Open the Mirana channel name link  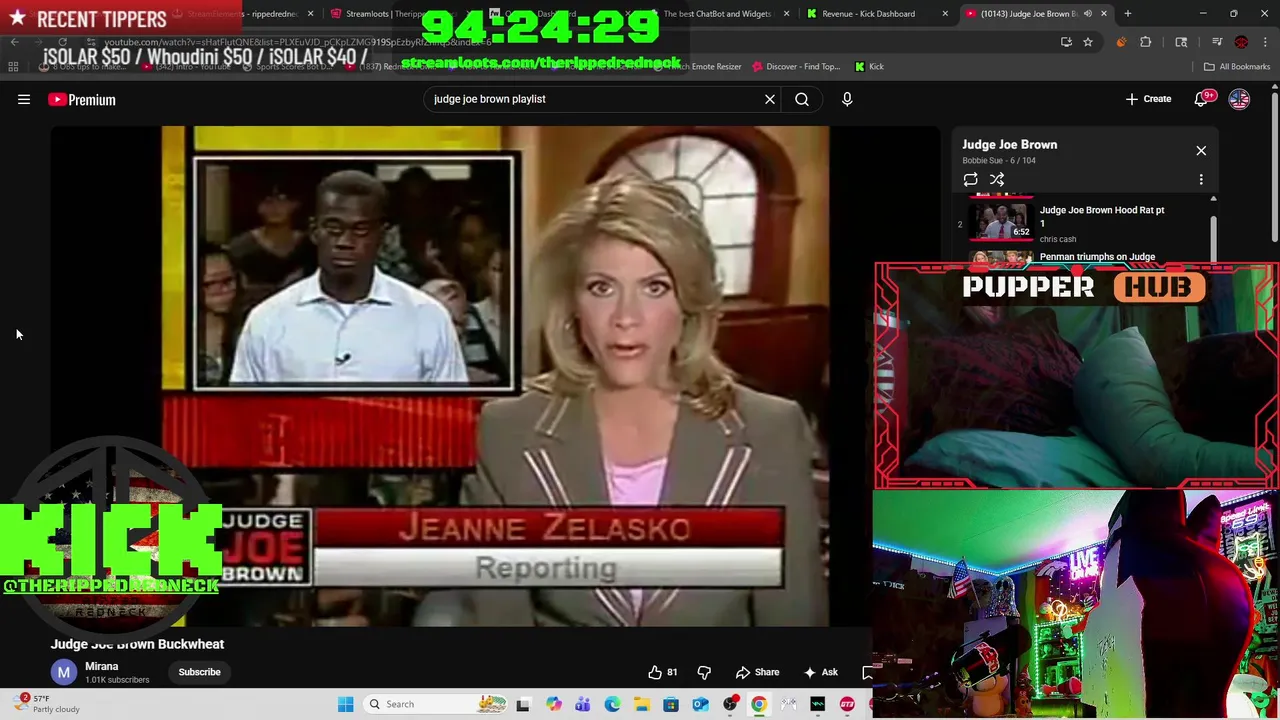[101, 666]
